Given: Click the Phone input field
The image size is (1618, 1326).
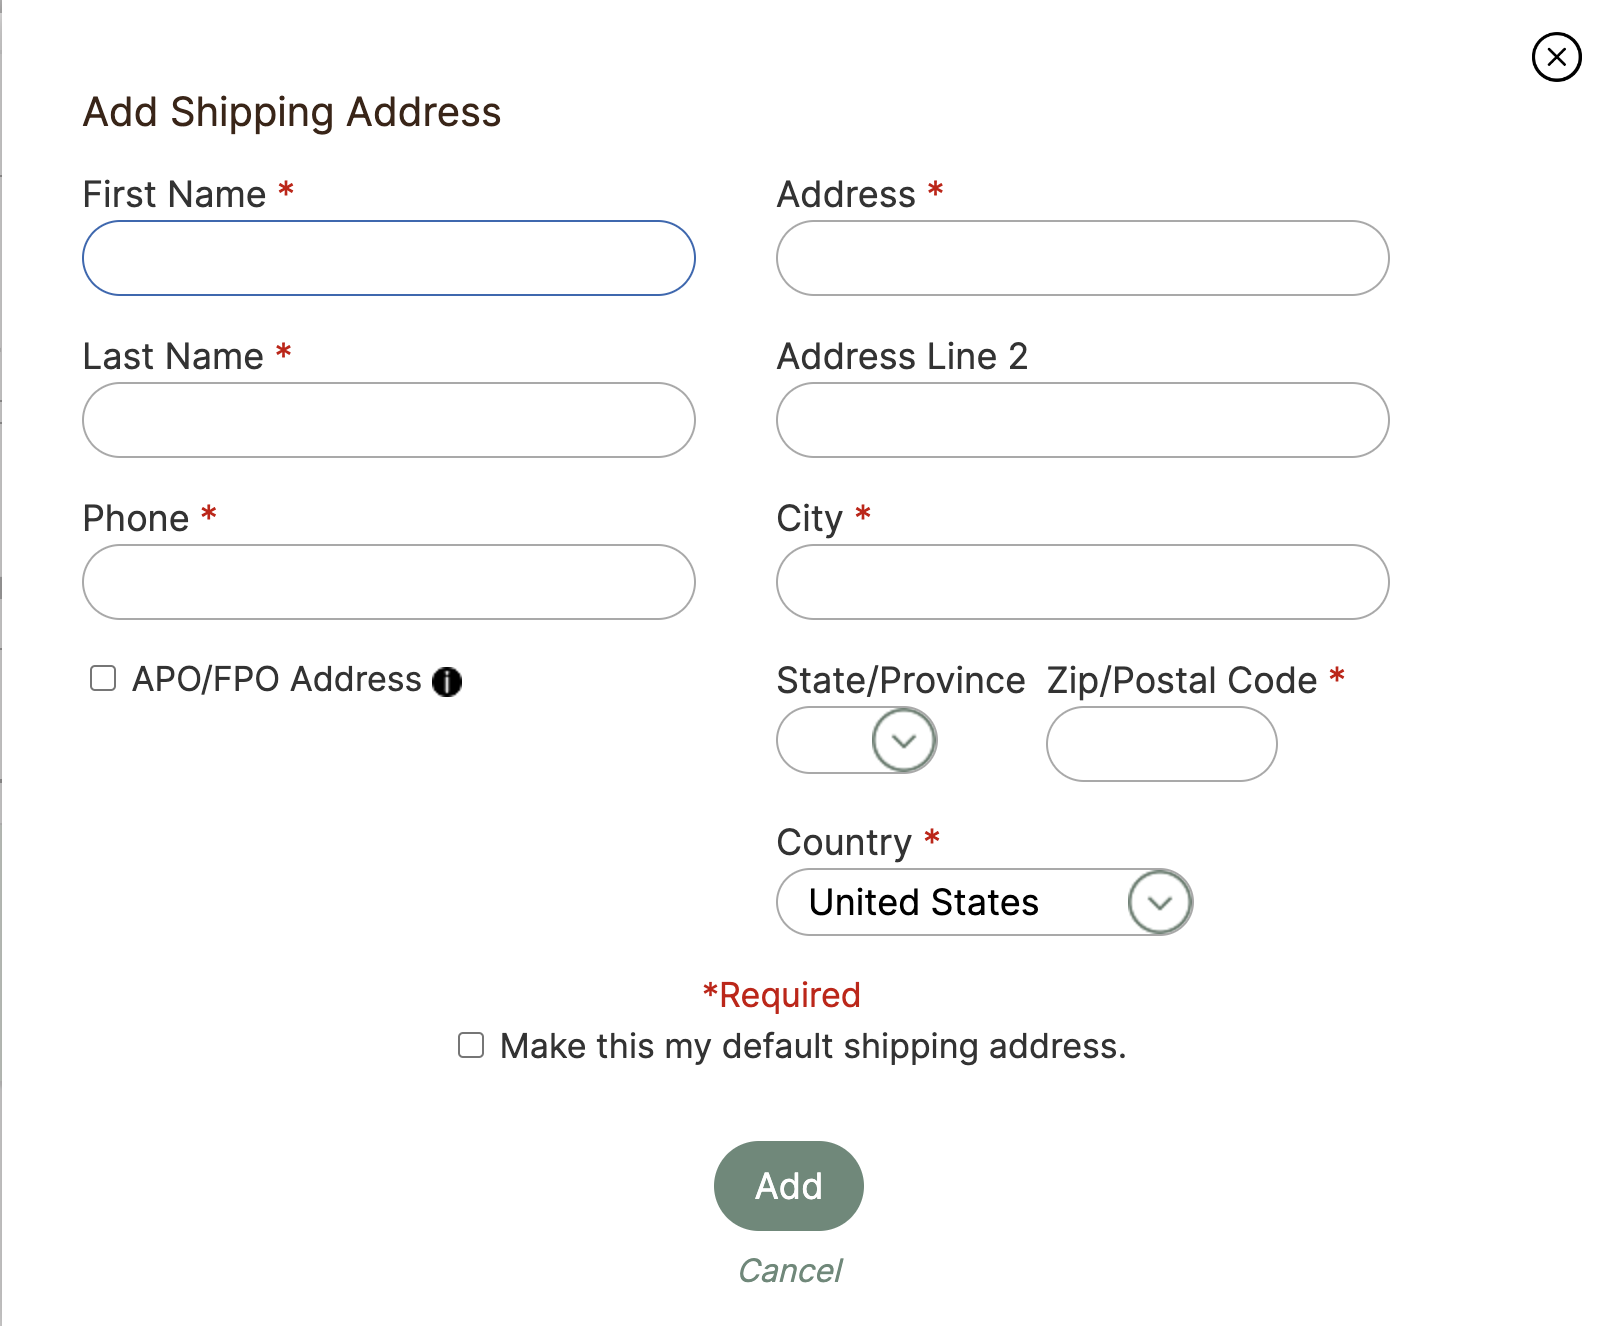Looking at the screenshot, I should (x=389, y=582).
